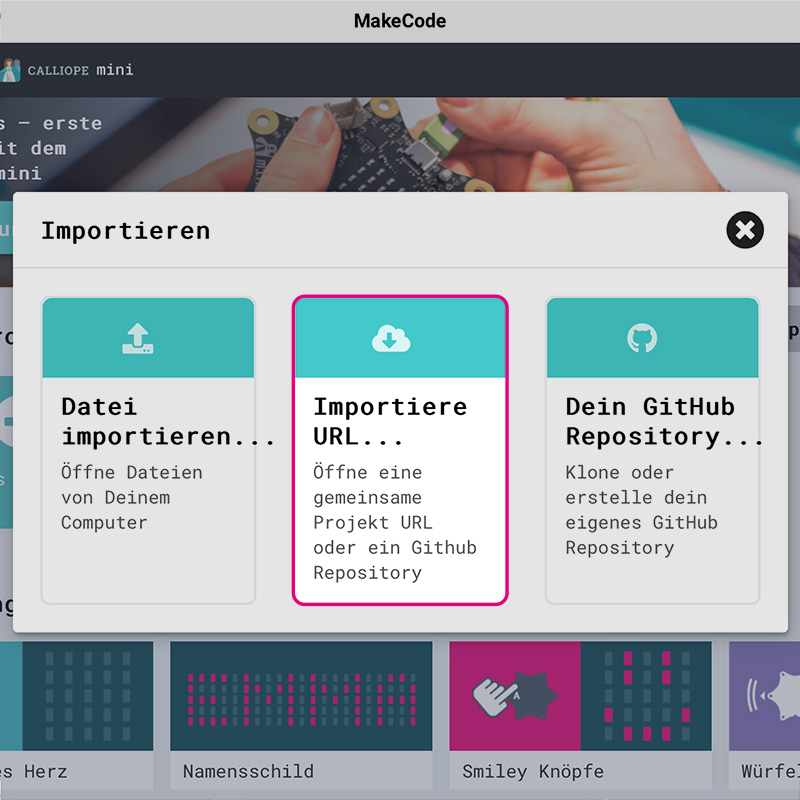The image size is (800, 800).
Task: Open the Herz tutorial thumbnail
Action: click(x=77, y=696)
